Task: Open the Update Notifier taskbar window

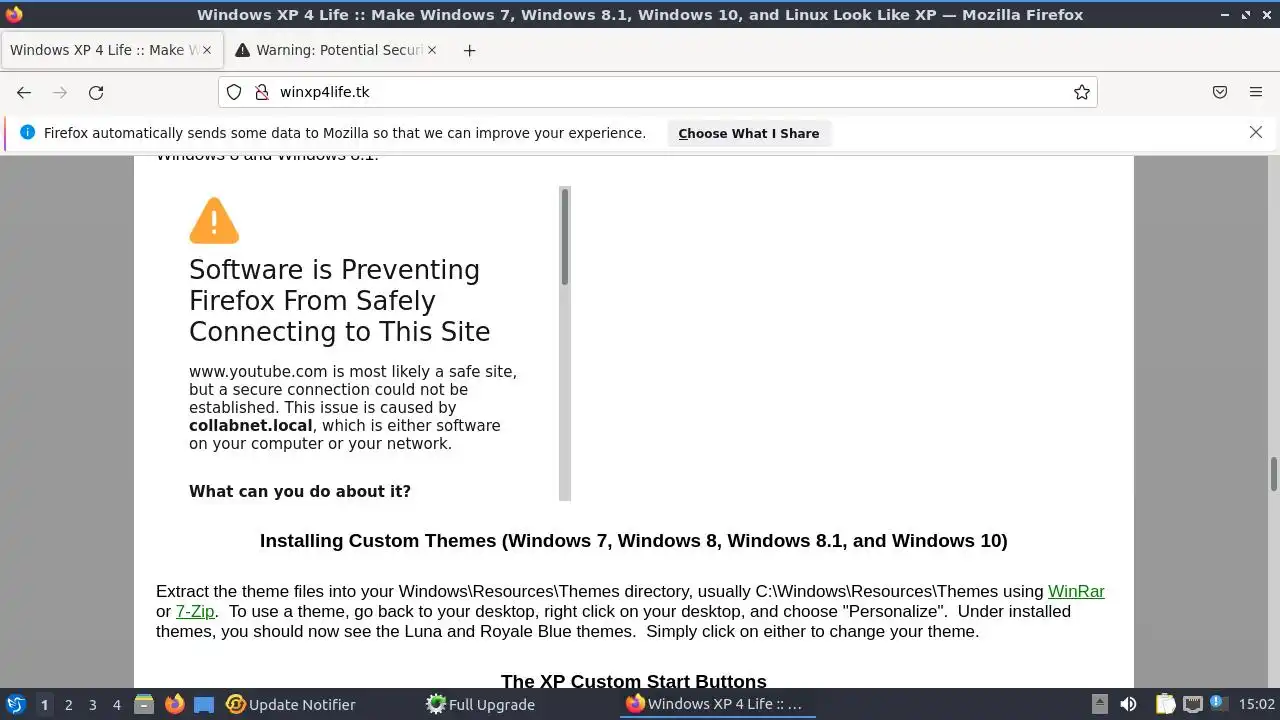Action: click(291, 704)
